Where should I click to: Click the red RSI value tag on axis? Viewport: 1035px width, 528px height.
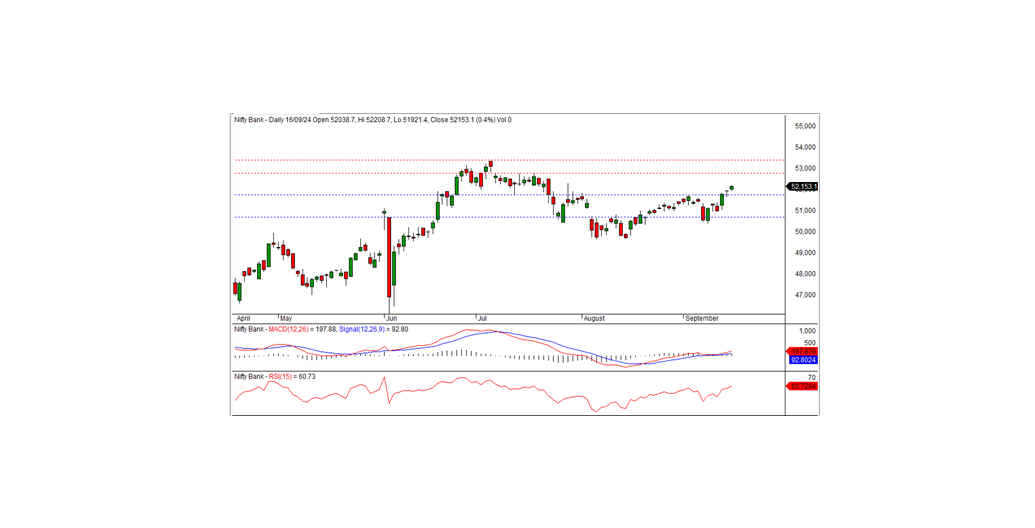pos(803,386)
